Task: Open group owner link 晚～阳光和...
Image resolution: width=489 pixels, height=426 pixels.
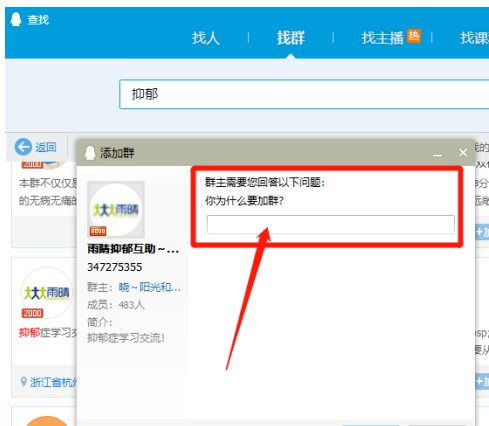Action: [150, 287]
